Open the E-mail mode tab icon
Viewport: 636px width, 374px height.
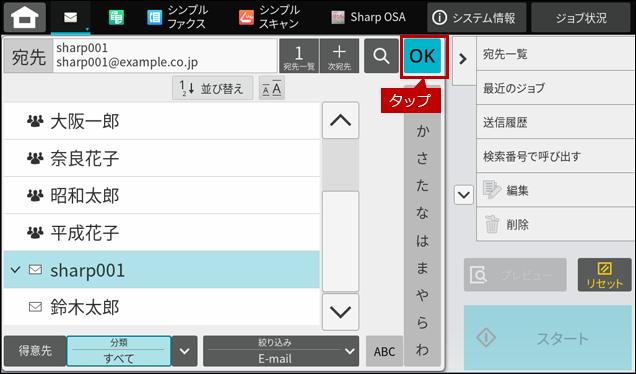click(x=71, y=17)
